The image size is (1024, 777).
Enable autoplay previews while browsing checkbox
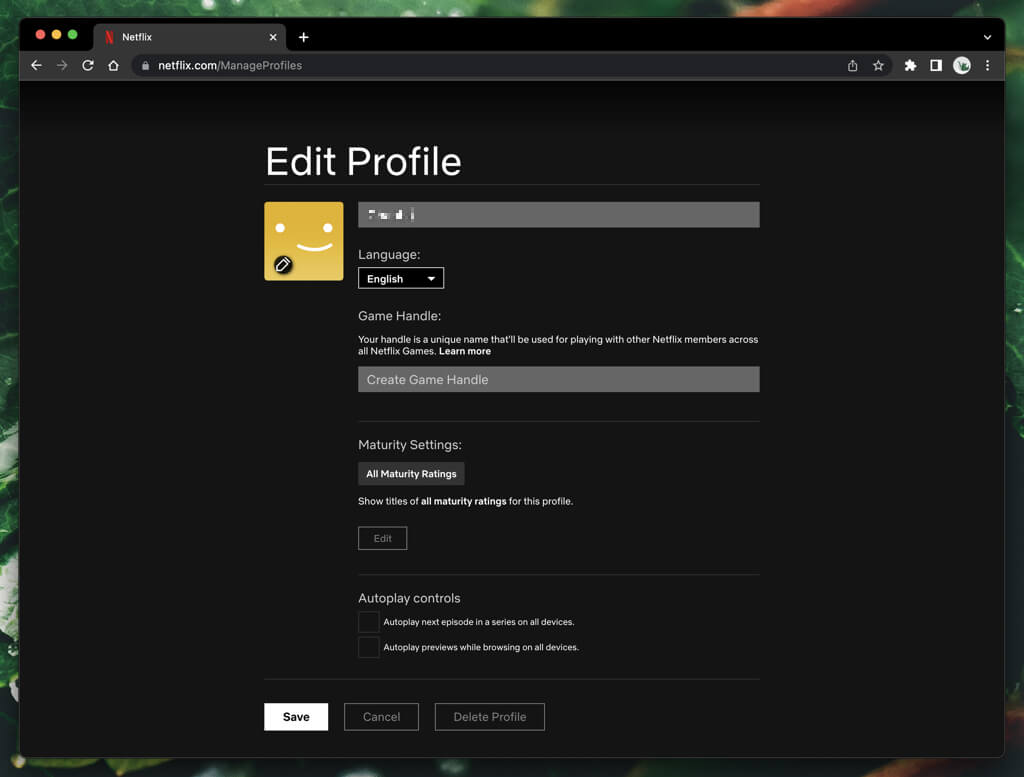click(x=369, y=647)
